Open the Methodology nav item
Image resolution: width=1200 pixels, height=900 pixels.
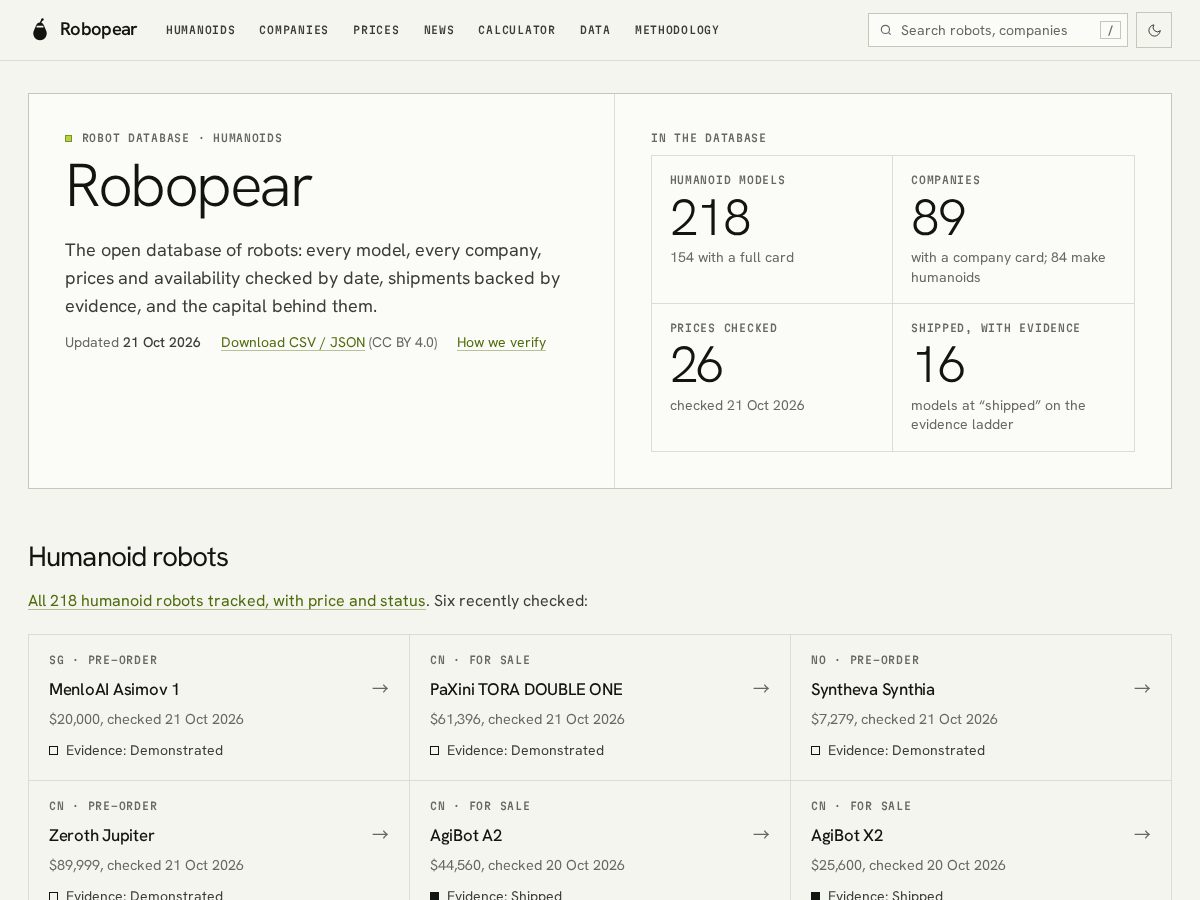coord(677,30)
